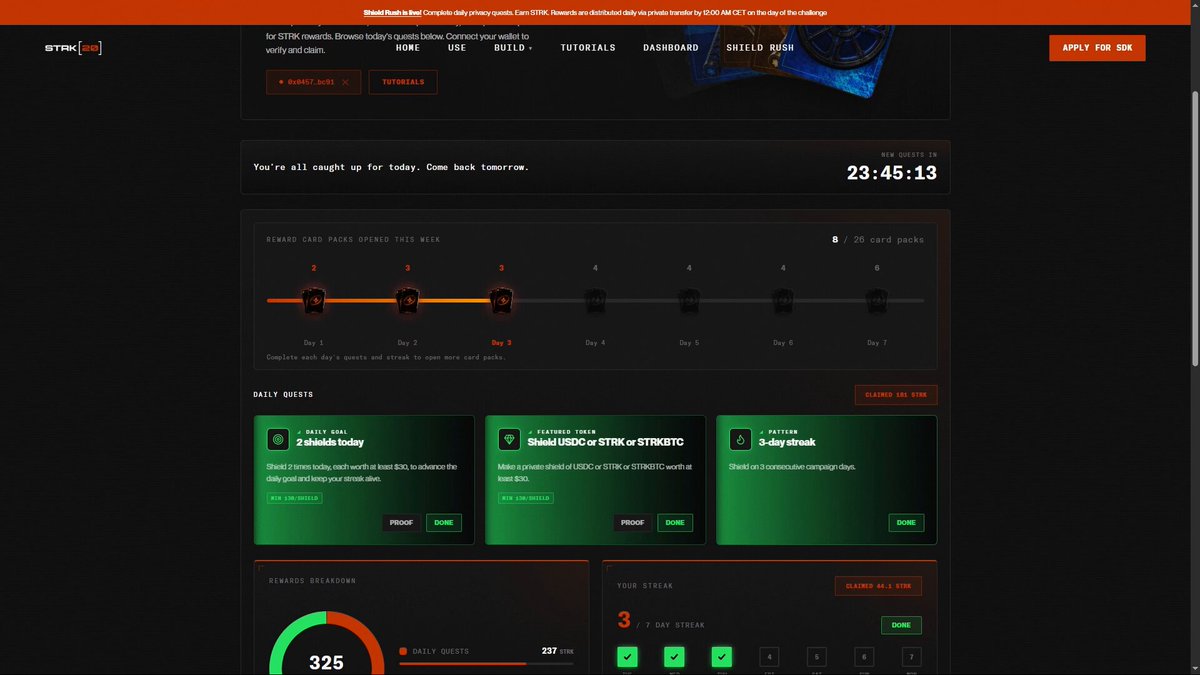The height and width of the screenshot is (675, 1200).
Task: Click the Day 1 card pack icon
Action: coord(313,300)
